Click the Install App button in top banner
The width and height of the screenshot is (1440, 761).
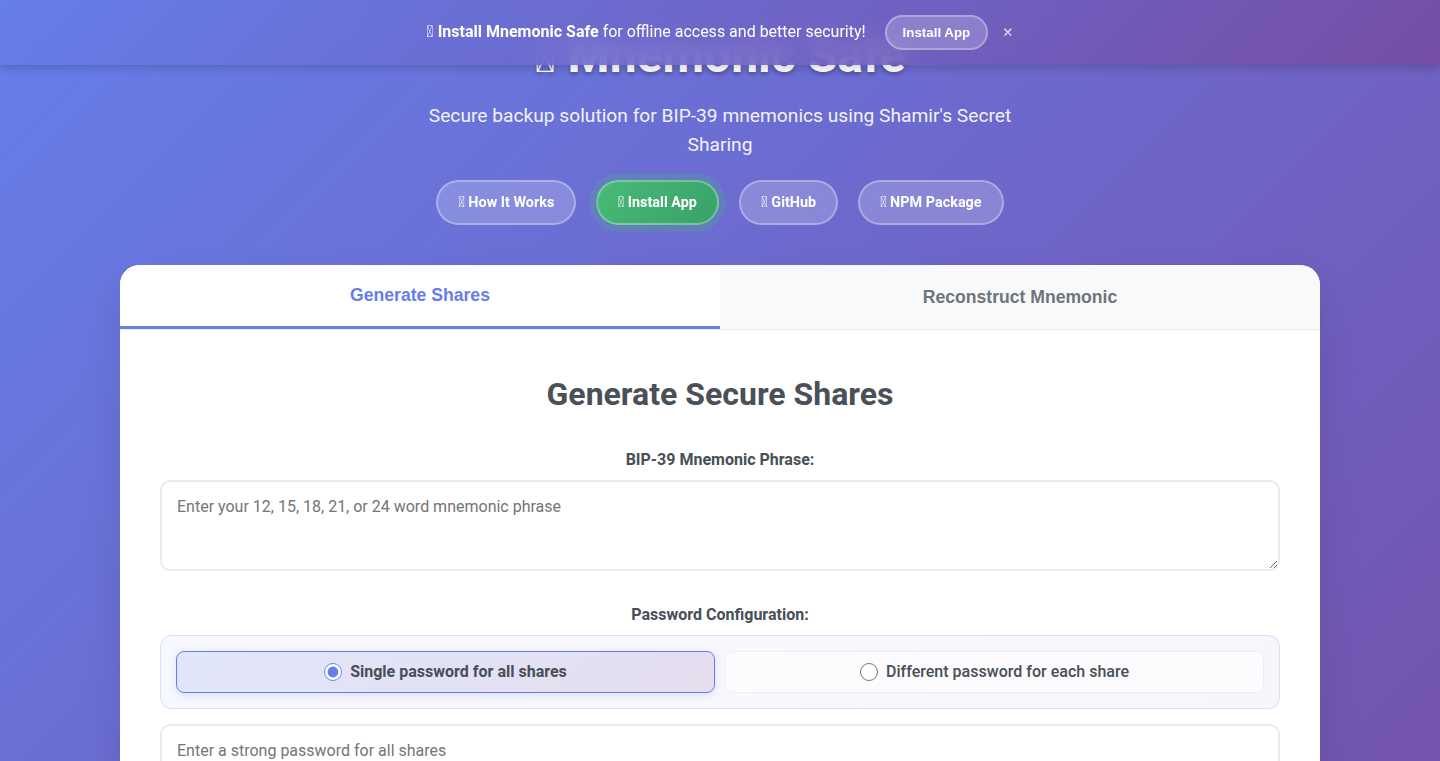point(936,32)
